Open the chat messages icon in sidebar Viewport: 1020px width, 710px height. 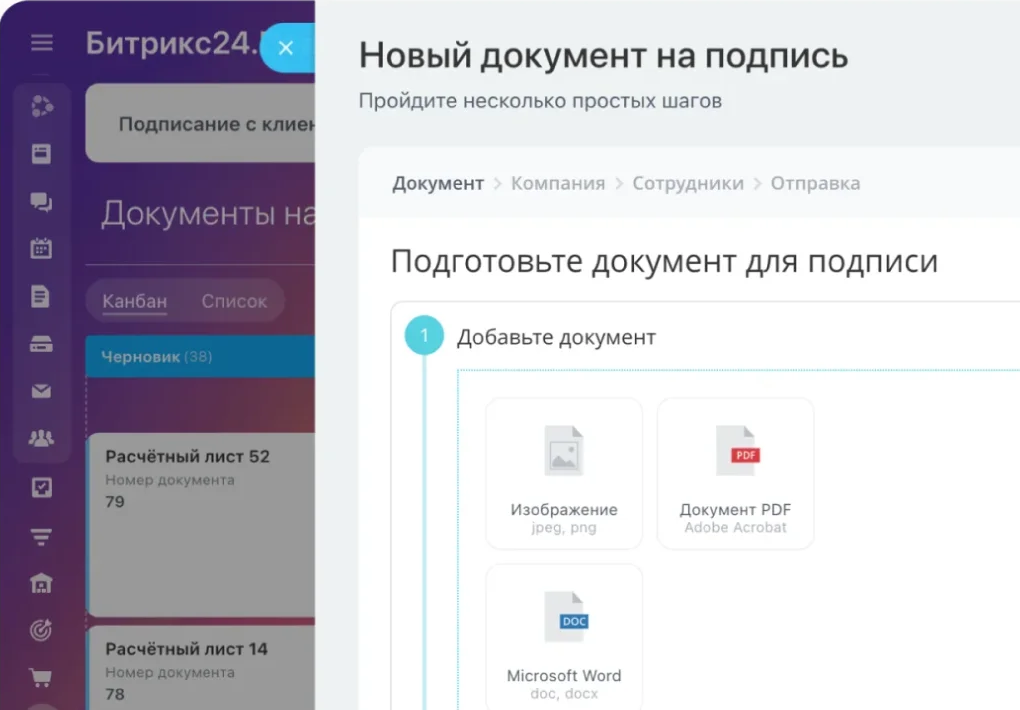(x=41, y=201)
